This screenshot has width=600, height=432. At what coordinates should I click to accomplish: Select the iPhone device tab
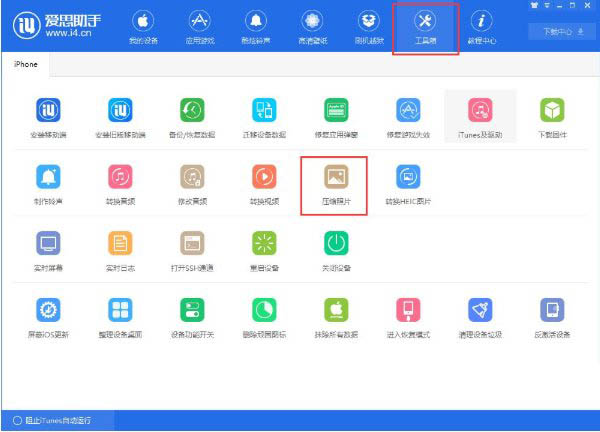pyautogui.click(x=26, y=64)
